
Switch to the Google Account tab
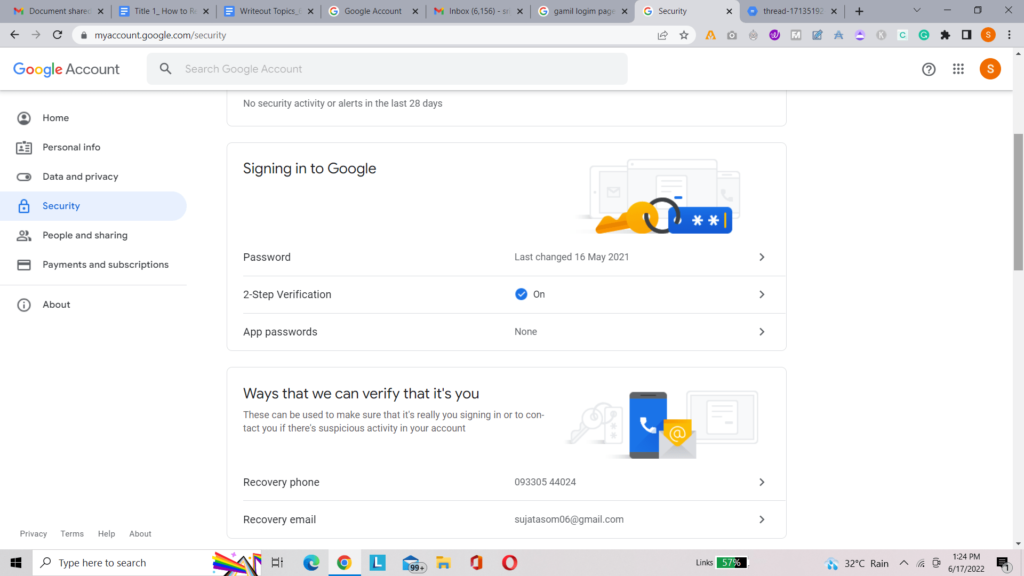coord(372,11)
